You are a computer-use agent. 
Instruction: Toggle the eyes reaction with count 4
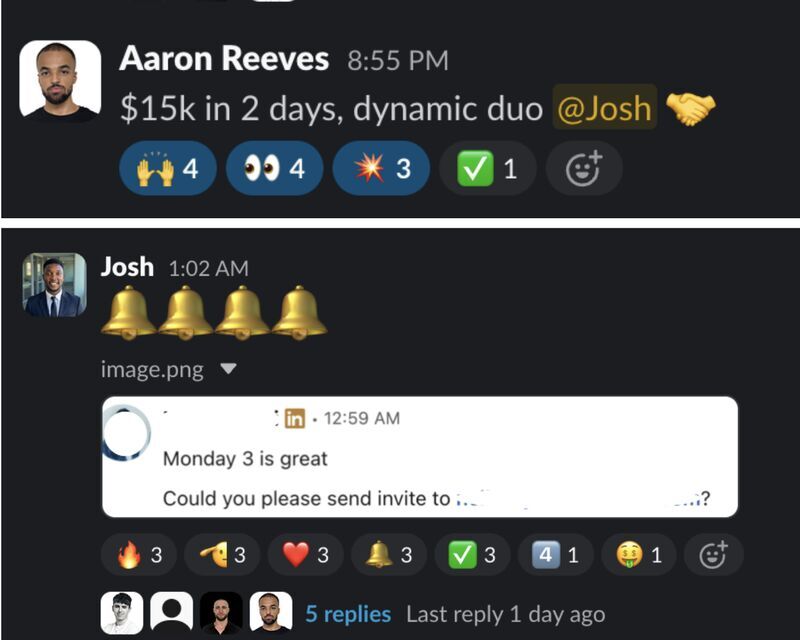click(x=274, y=168)
